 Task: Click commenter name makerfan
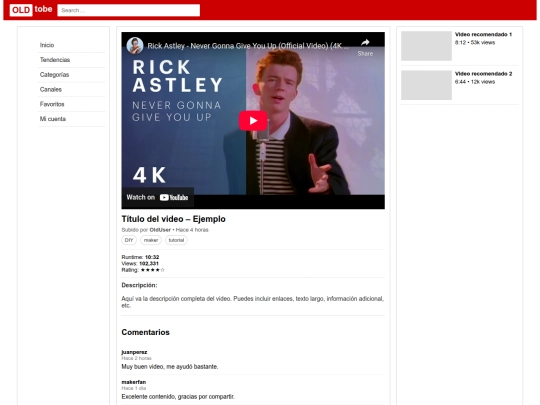[x=134, y=382]
